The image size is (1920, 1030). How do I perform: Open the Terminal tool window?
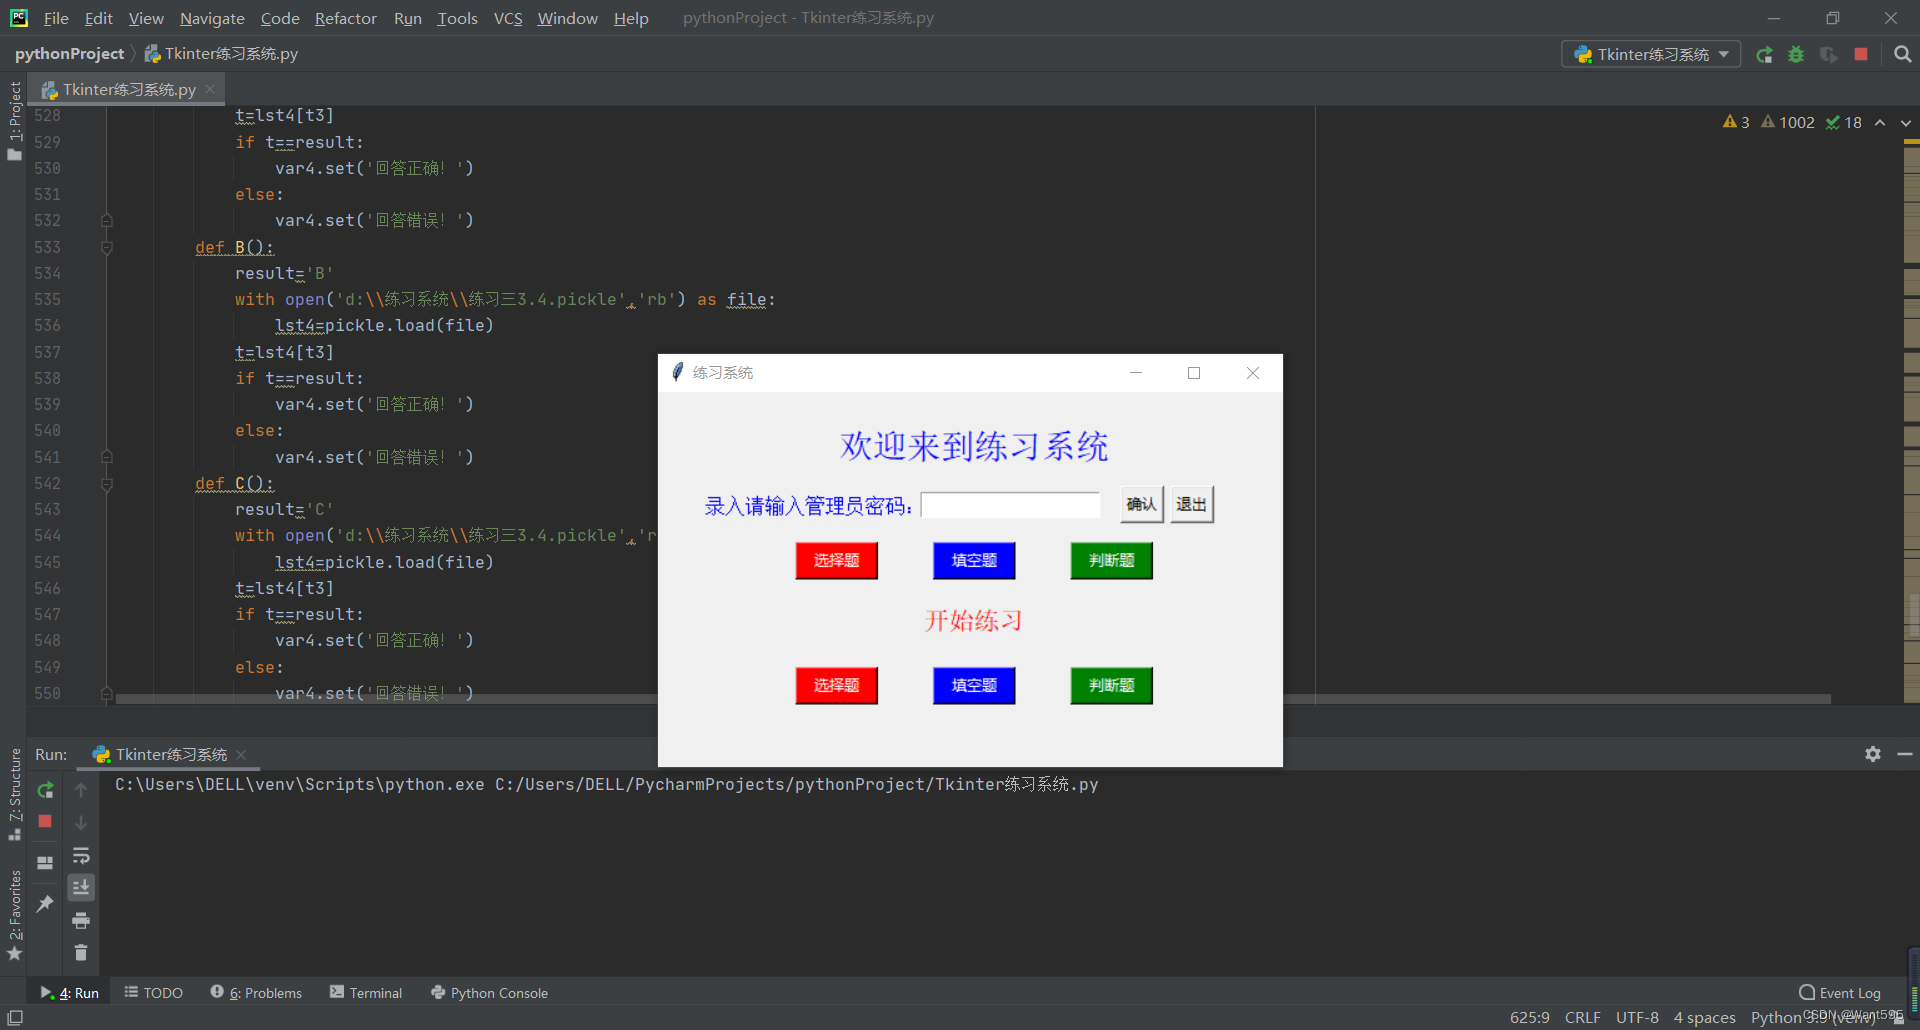(366, 993)
